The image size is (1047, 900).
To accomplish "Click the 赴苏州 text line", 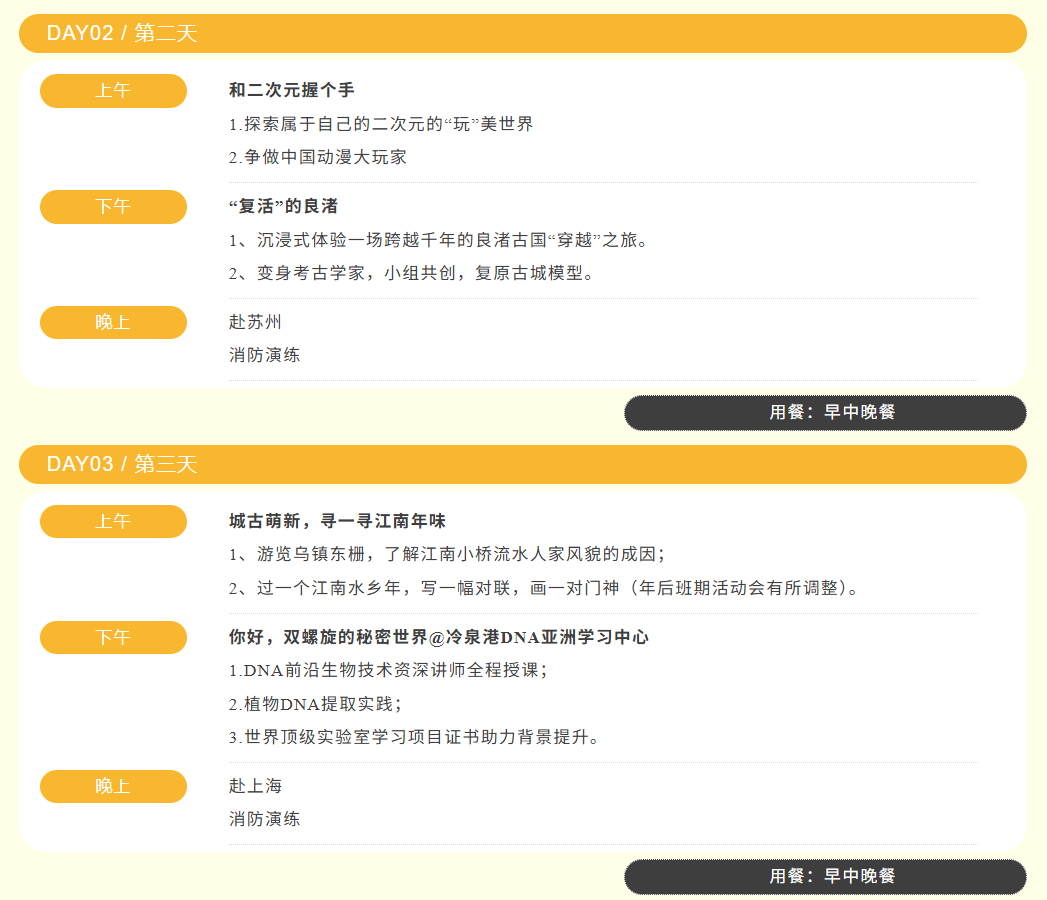I will [256, 322].
